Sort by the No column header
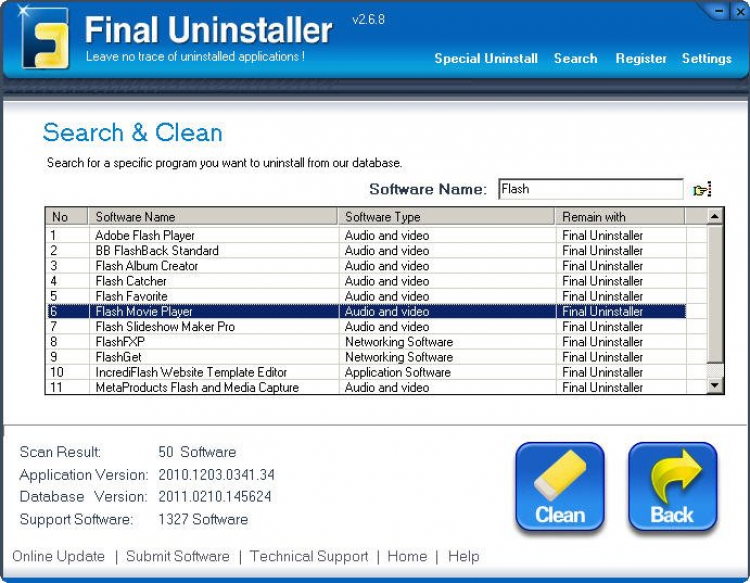750x583 pixels. pos(67,217)
